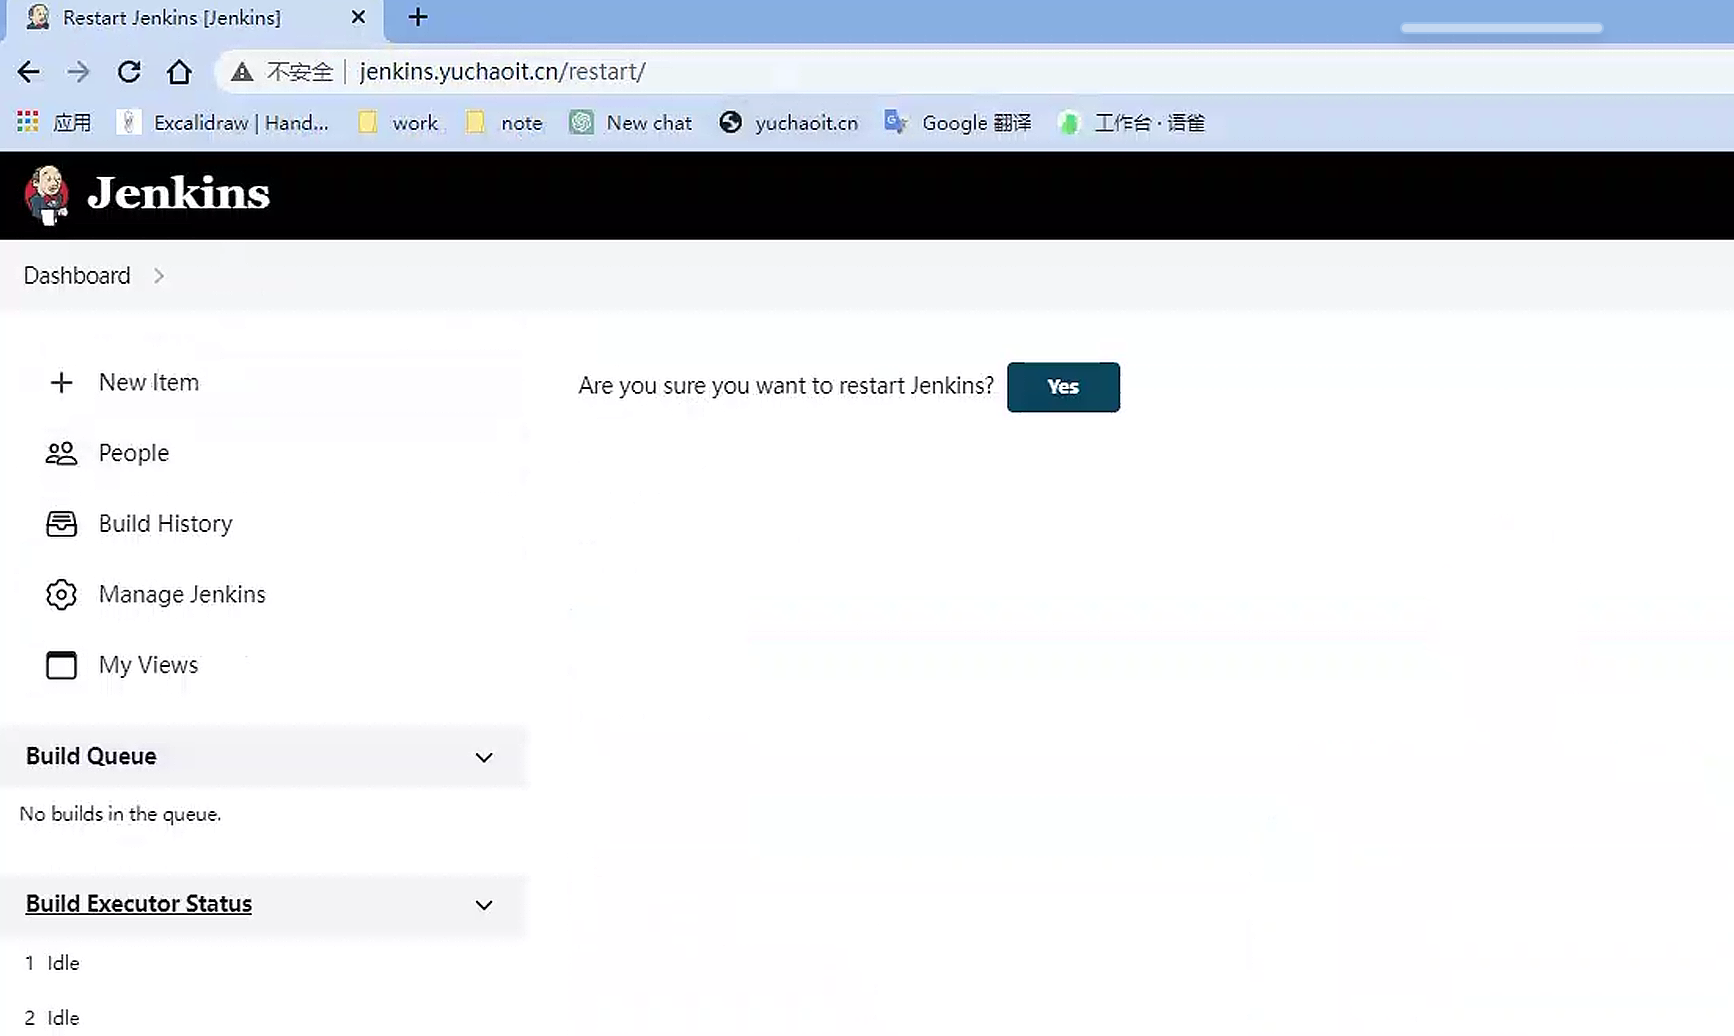
Task: Click the Build History tray icon
Action: coord(61,524)
